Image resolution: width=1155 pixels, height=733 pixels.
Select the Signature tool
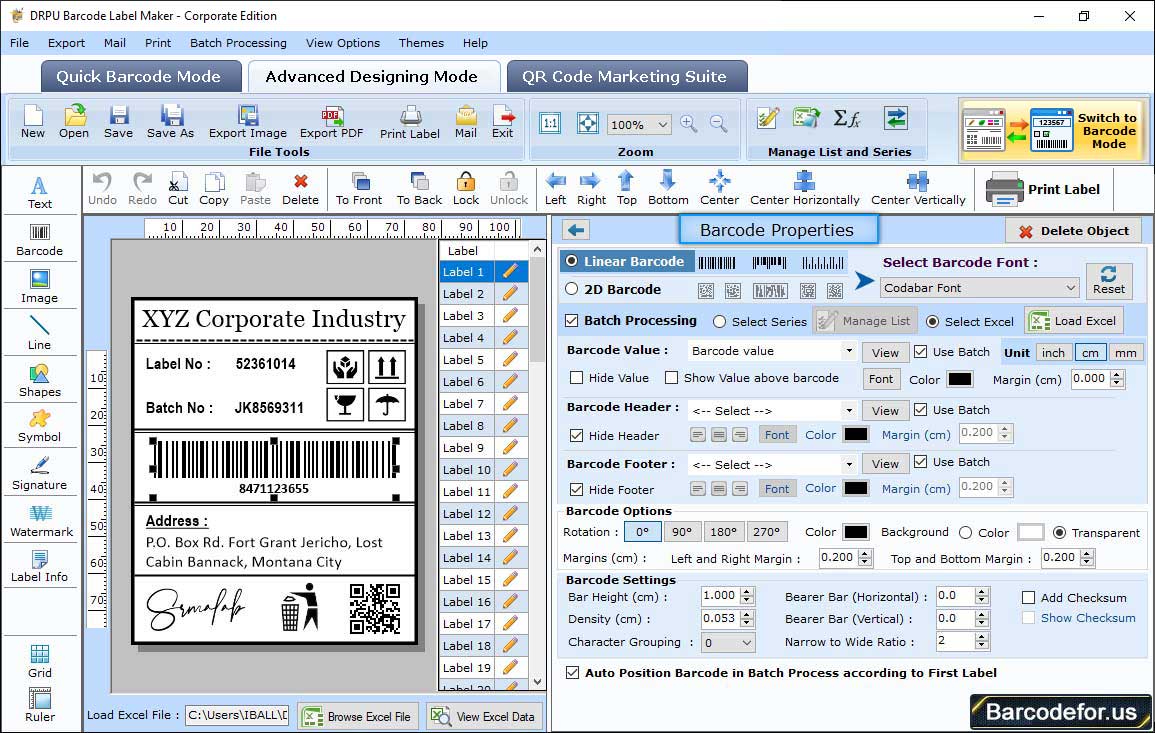[x=40, y=474]
